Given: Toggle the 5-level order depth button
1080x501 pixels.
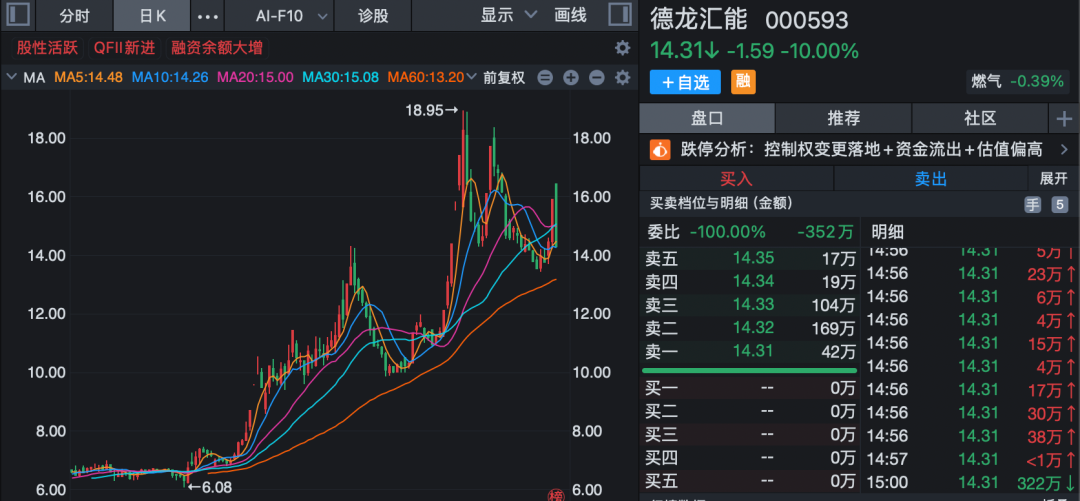Looking at the screenshot, I should [x=1059, y=204].
